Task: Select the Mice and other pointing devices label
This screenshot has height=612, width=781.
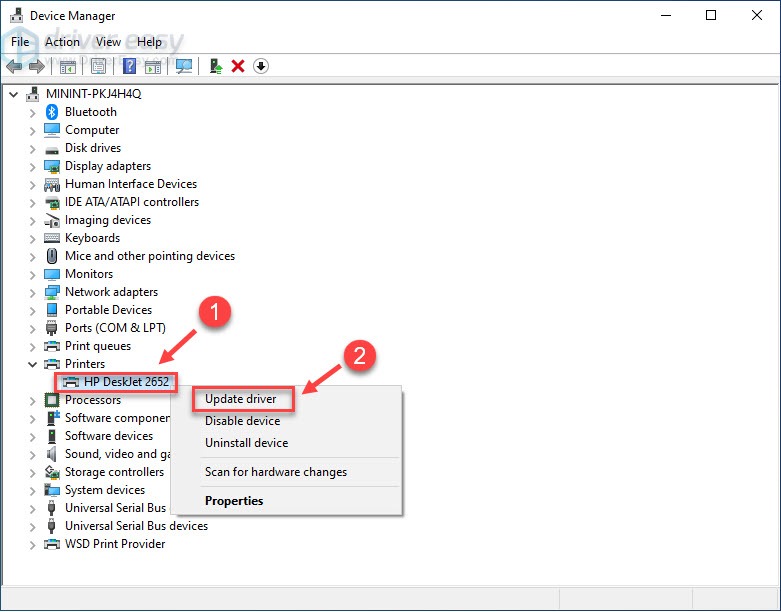Action: coord(150,256)
